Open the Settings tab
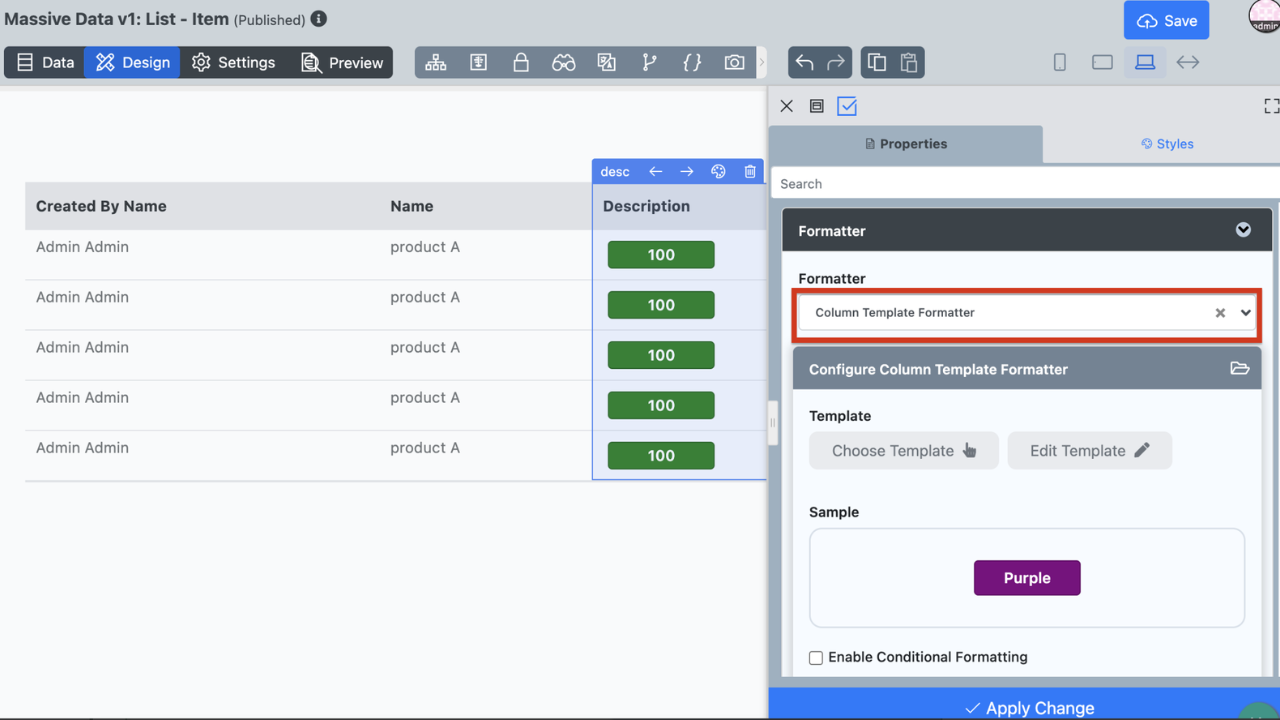The image size is (1280, 720). click(233, 62)
